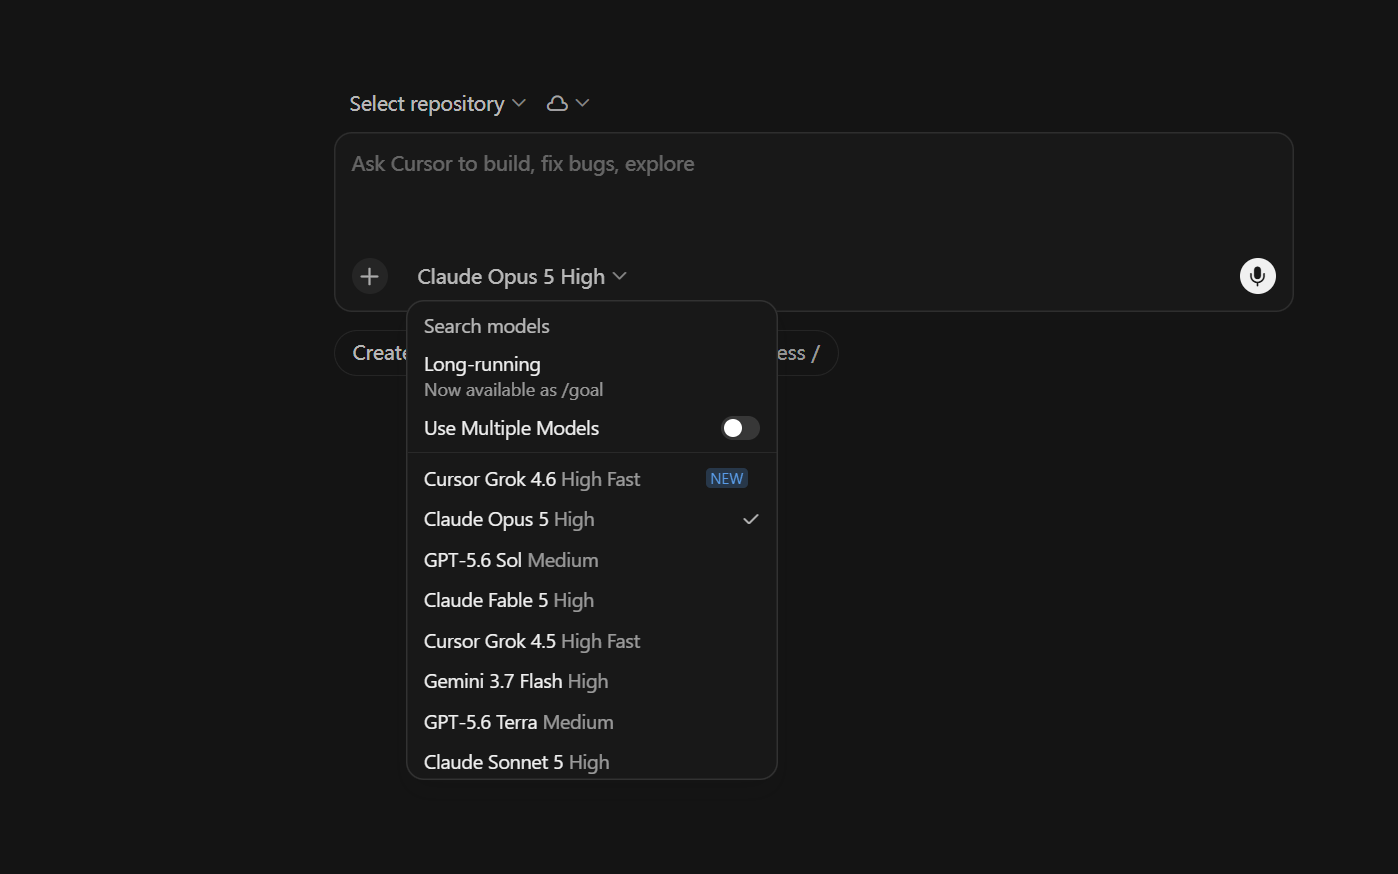Choose Claude Opus 5 High in the list
The height and width of the screenshot is (874, 1398).
click(592, 519)
